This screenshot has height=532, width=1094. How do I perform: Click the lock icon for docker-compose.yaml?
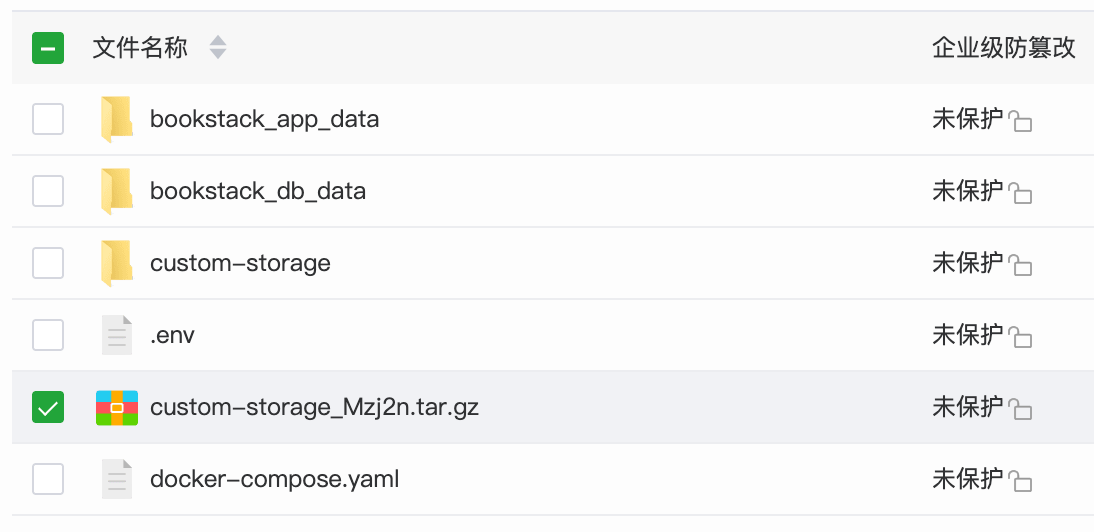[1020, 481]
